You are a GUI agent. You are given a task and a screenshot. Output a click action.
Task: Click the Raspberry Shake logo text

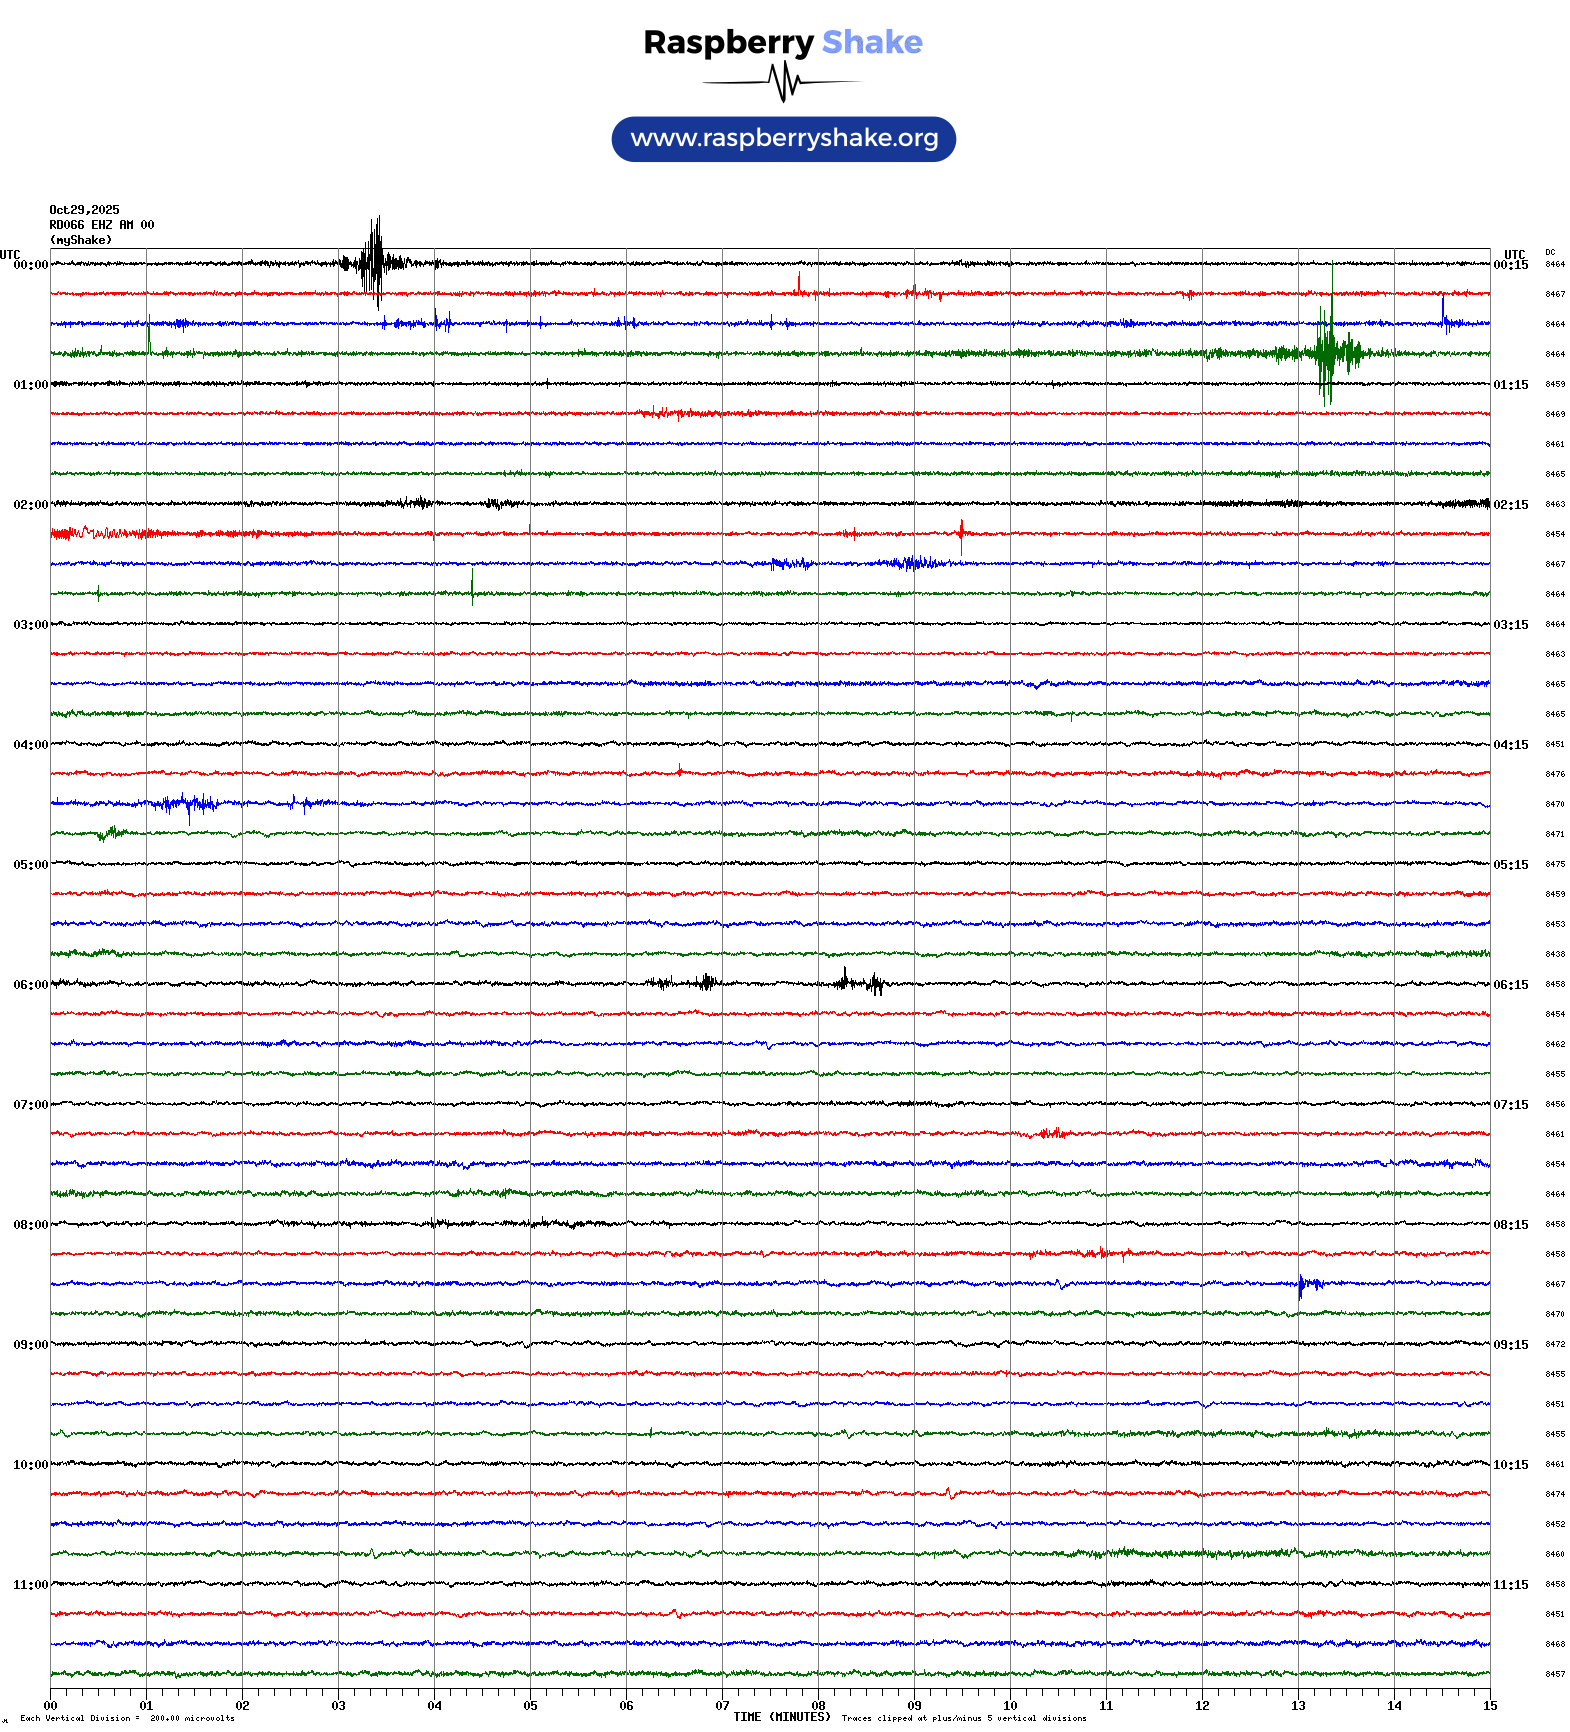[782, 43]
